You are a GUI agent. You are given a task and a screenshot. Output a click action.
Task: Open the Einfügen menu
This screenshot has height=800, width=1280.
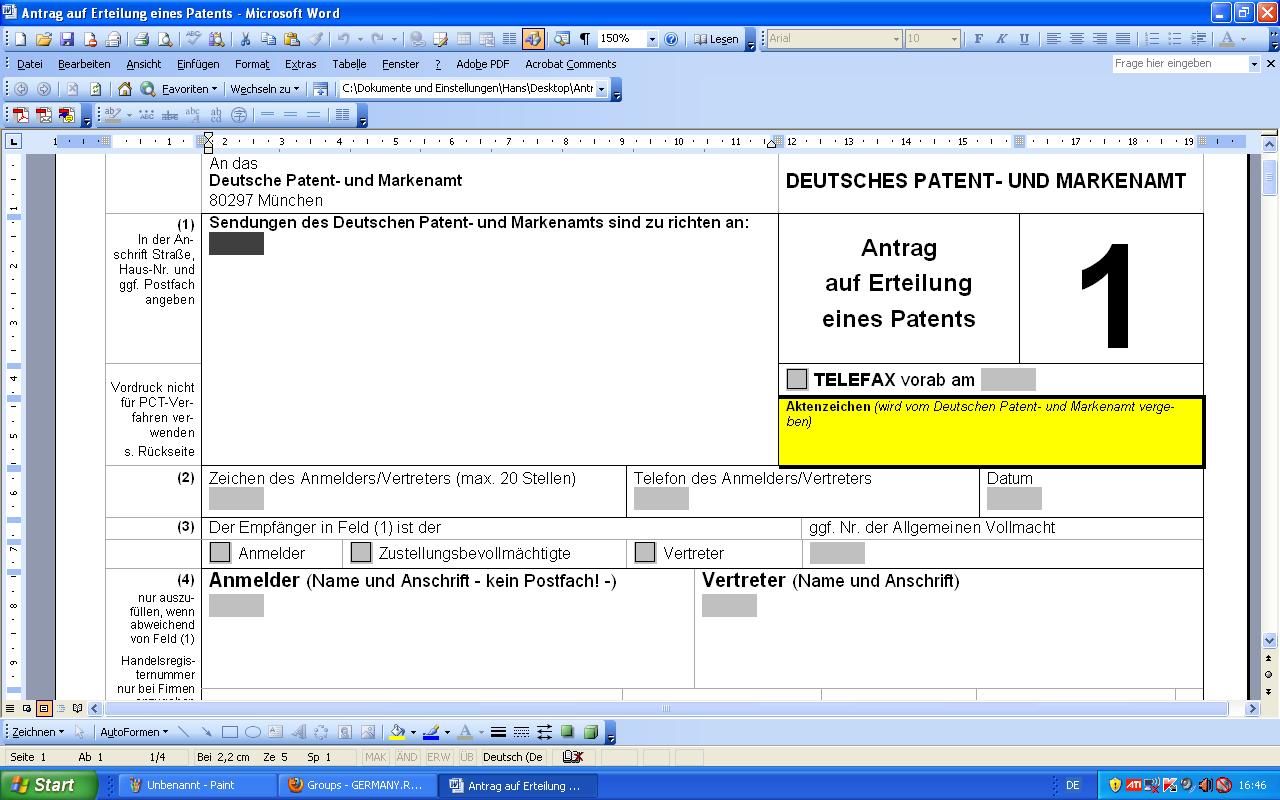[198, 64]
